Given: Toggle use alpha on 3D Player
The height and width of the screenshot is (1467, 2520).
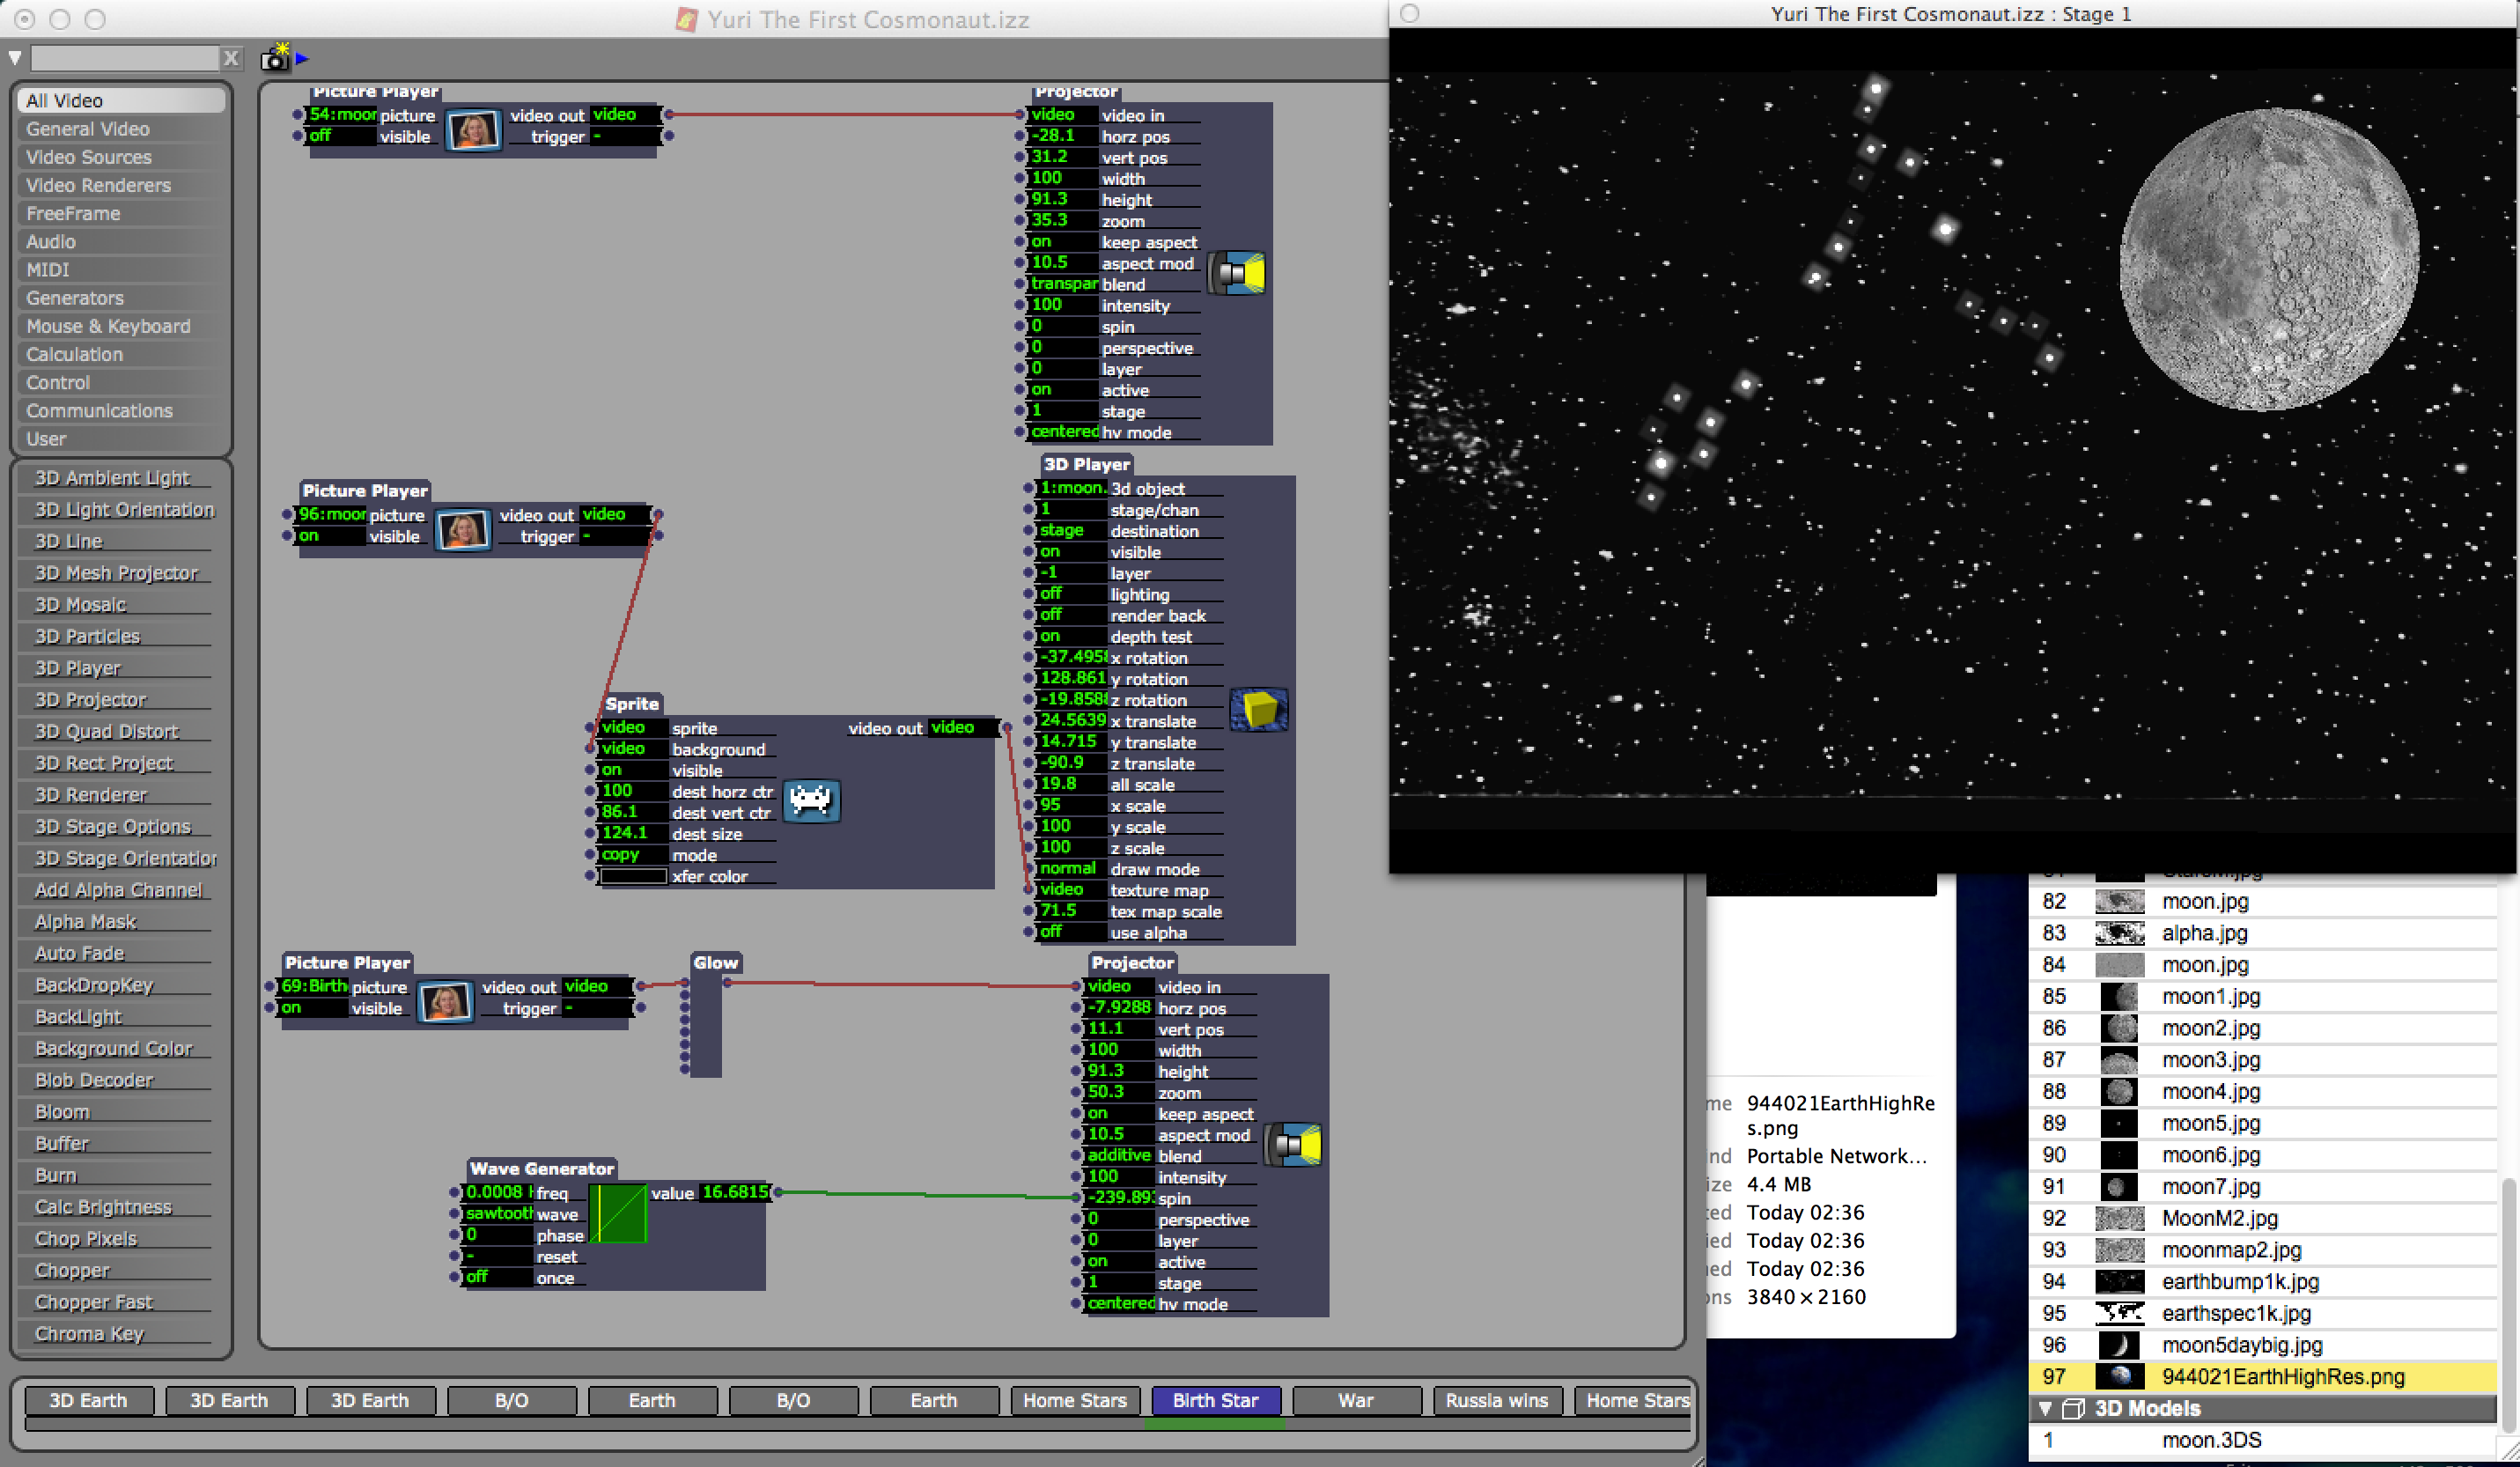Looking at the screenshot, I should click(1072, 932).
